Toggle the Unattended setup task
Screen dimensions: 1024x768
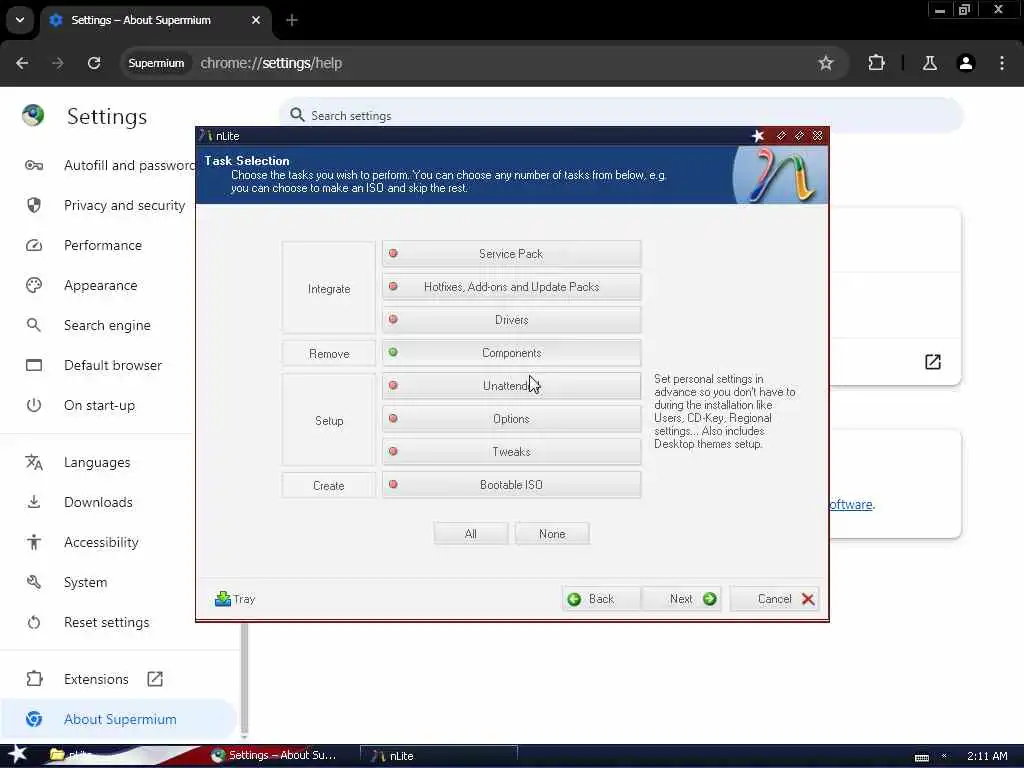pyautogui.click(x=511, y=386)
